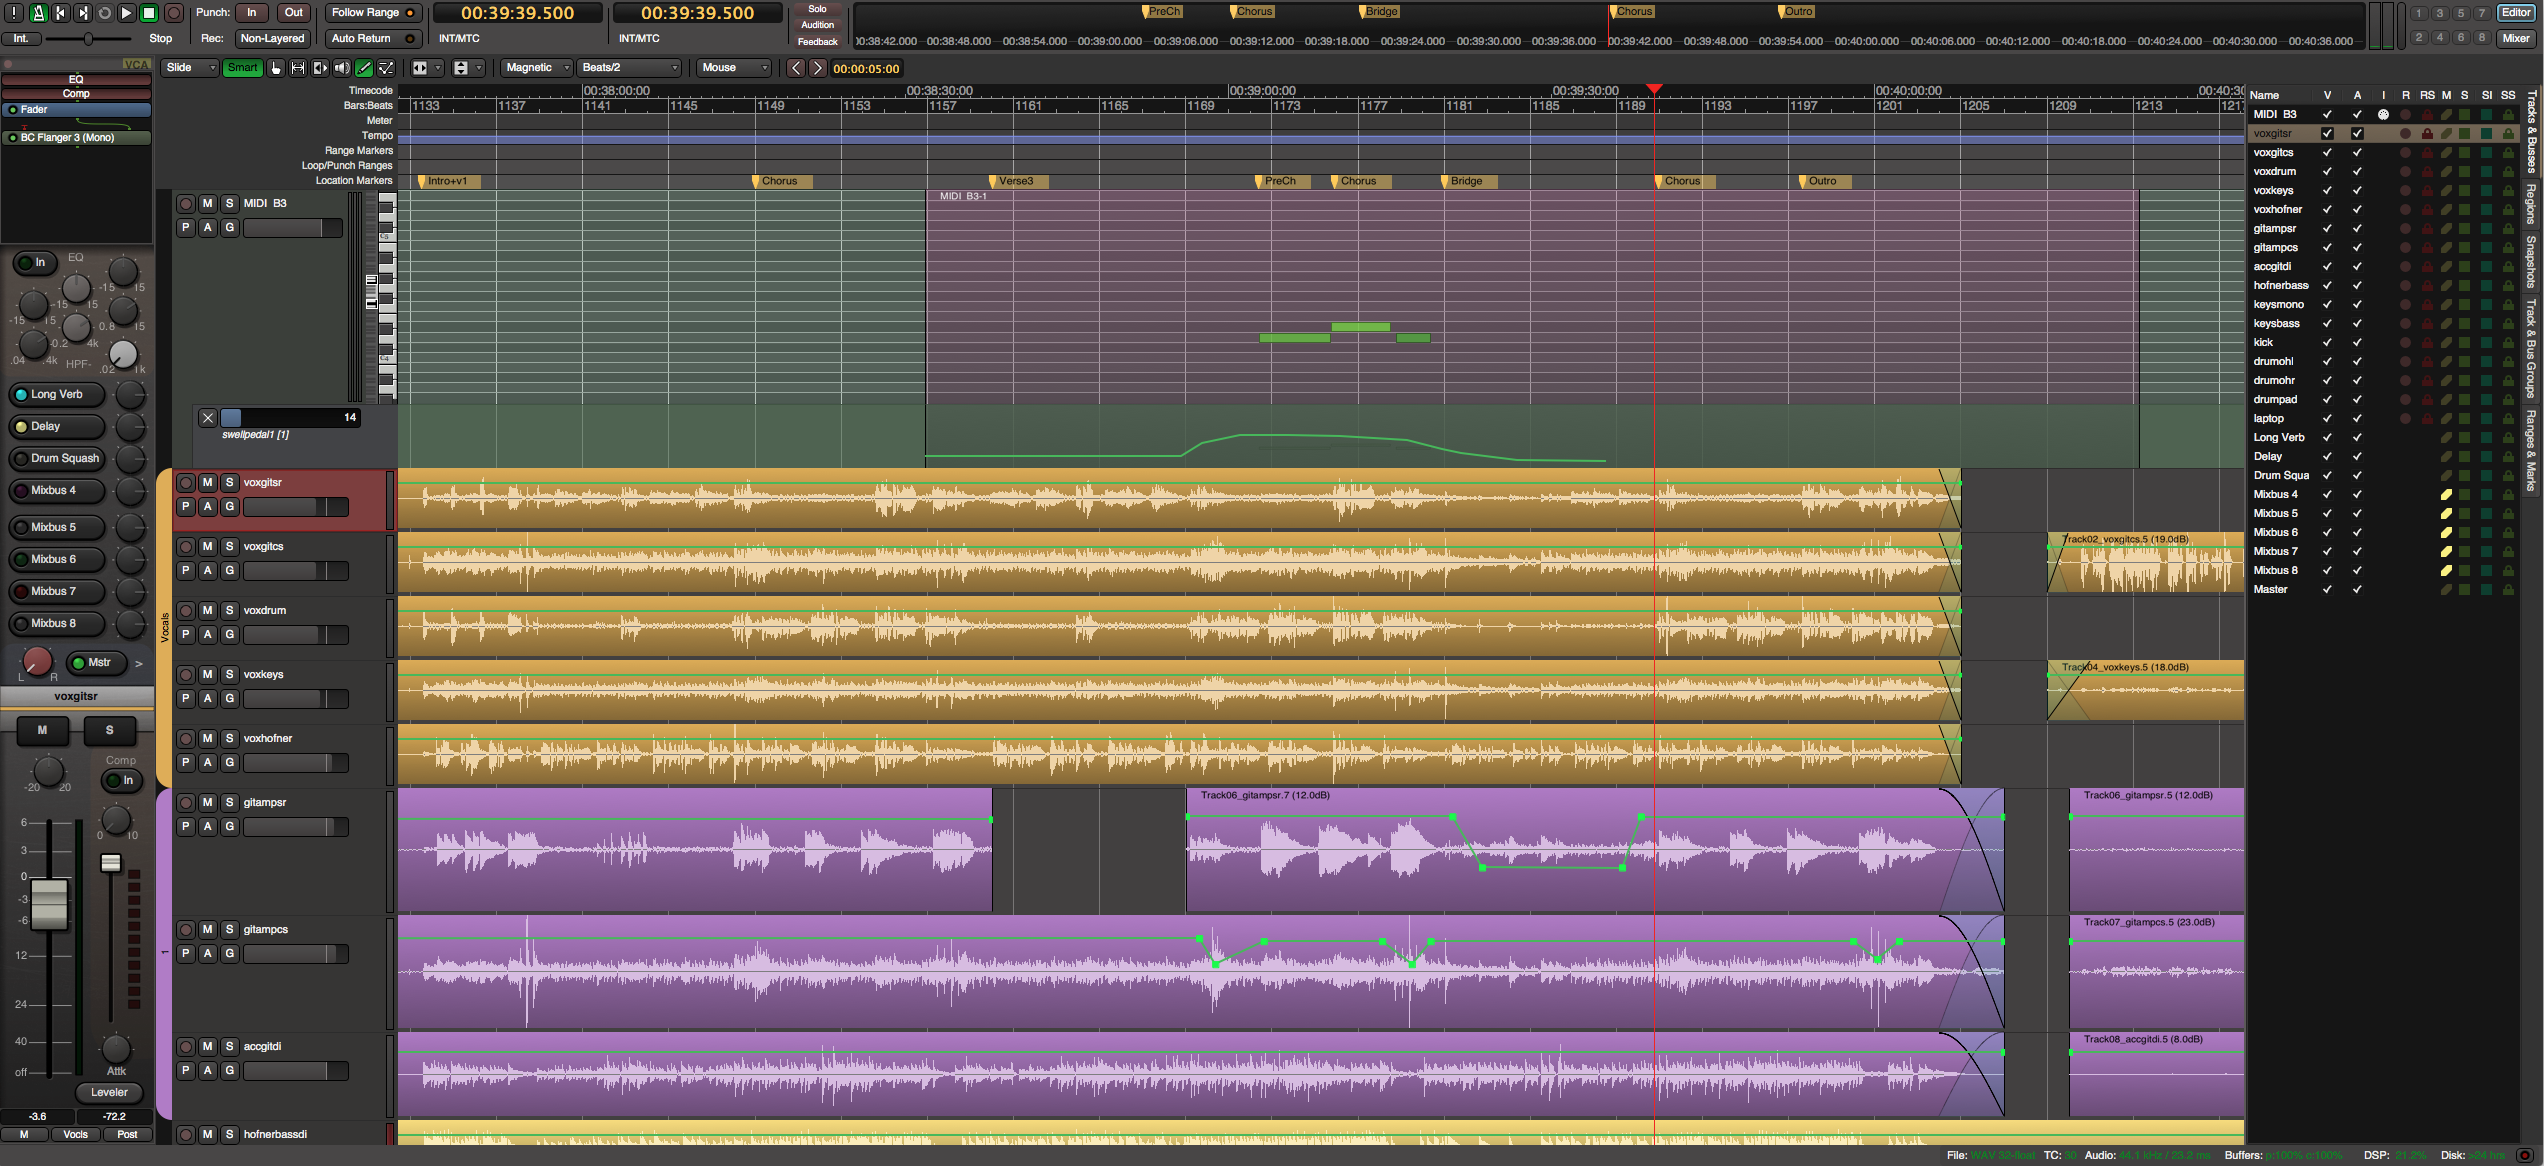The height and width of the screenshot is (1166, 2544).
Task: Arm record on voxgitsr track
Action: coord(186,483)
